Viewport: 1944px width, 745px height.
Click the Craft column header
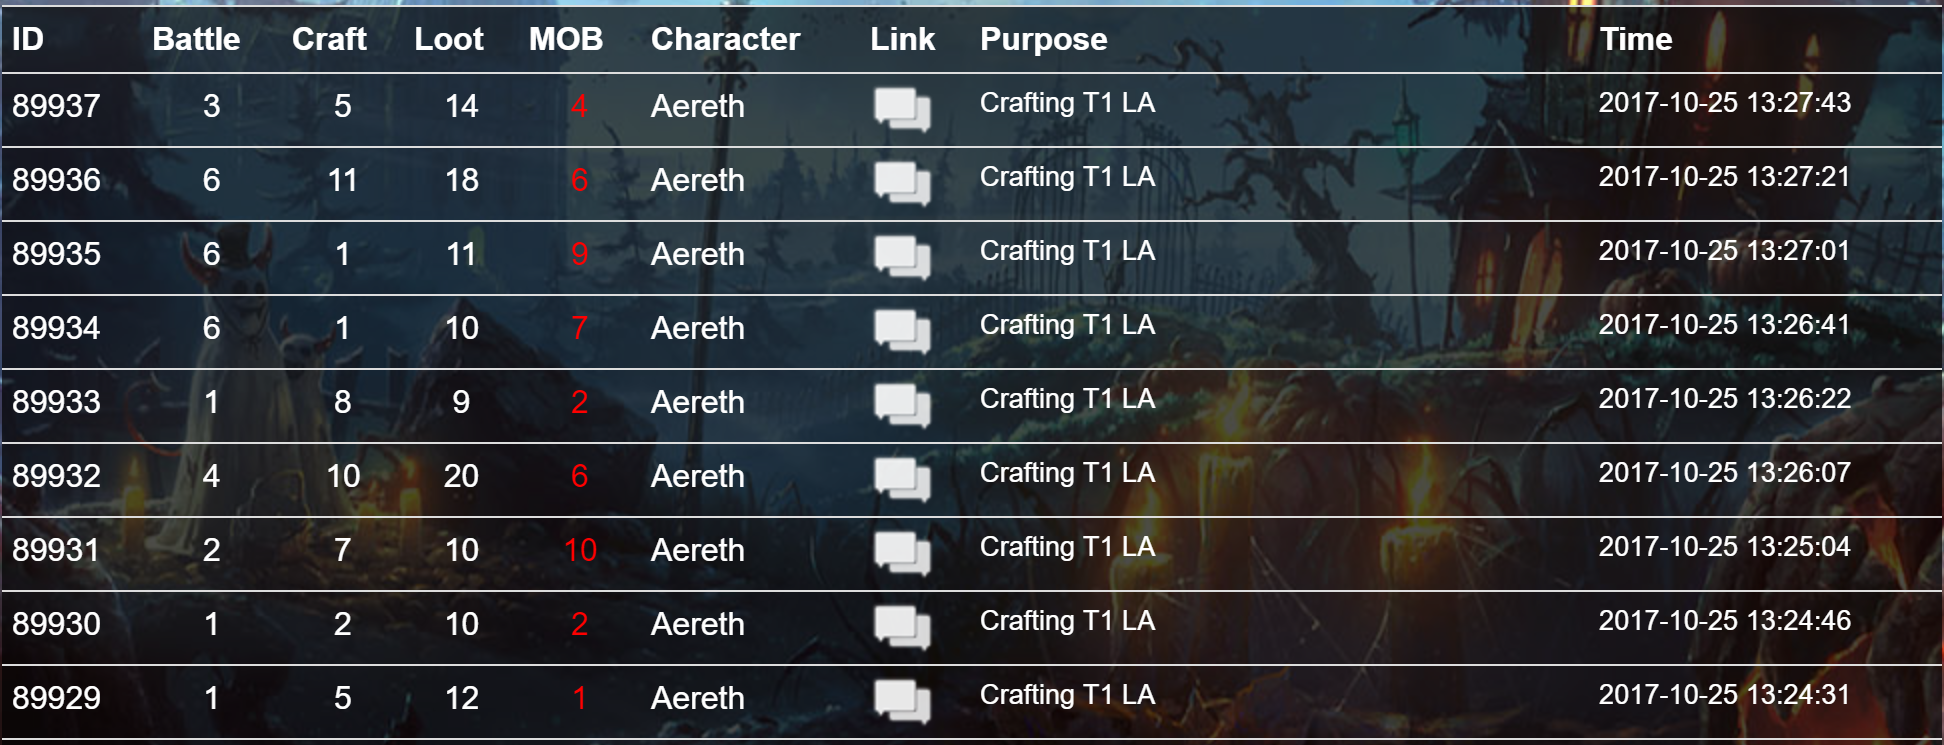click(x=329, y=39)
